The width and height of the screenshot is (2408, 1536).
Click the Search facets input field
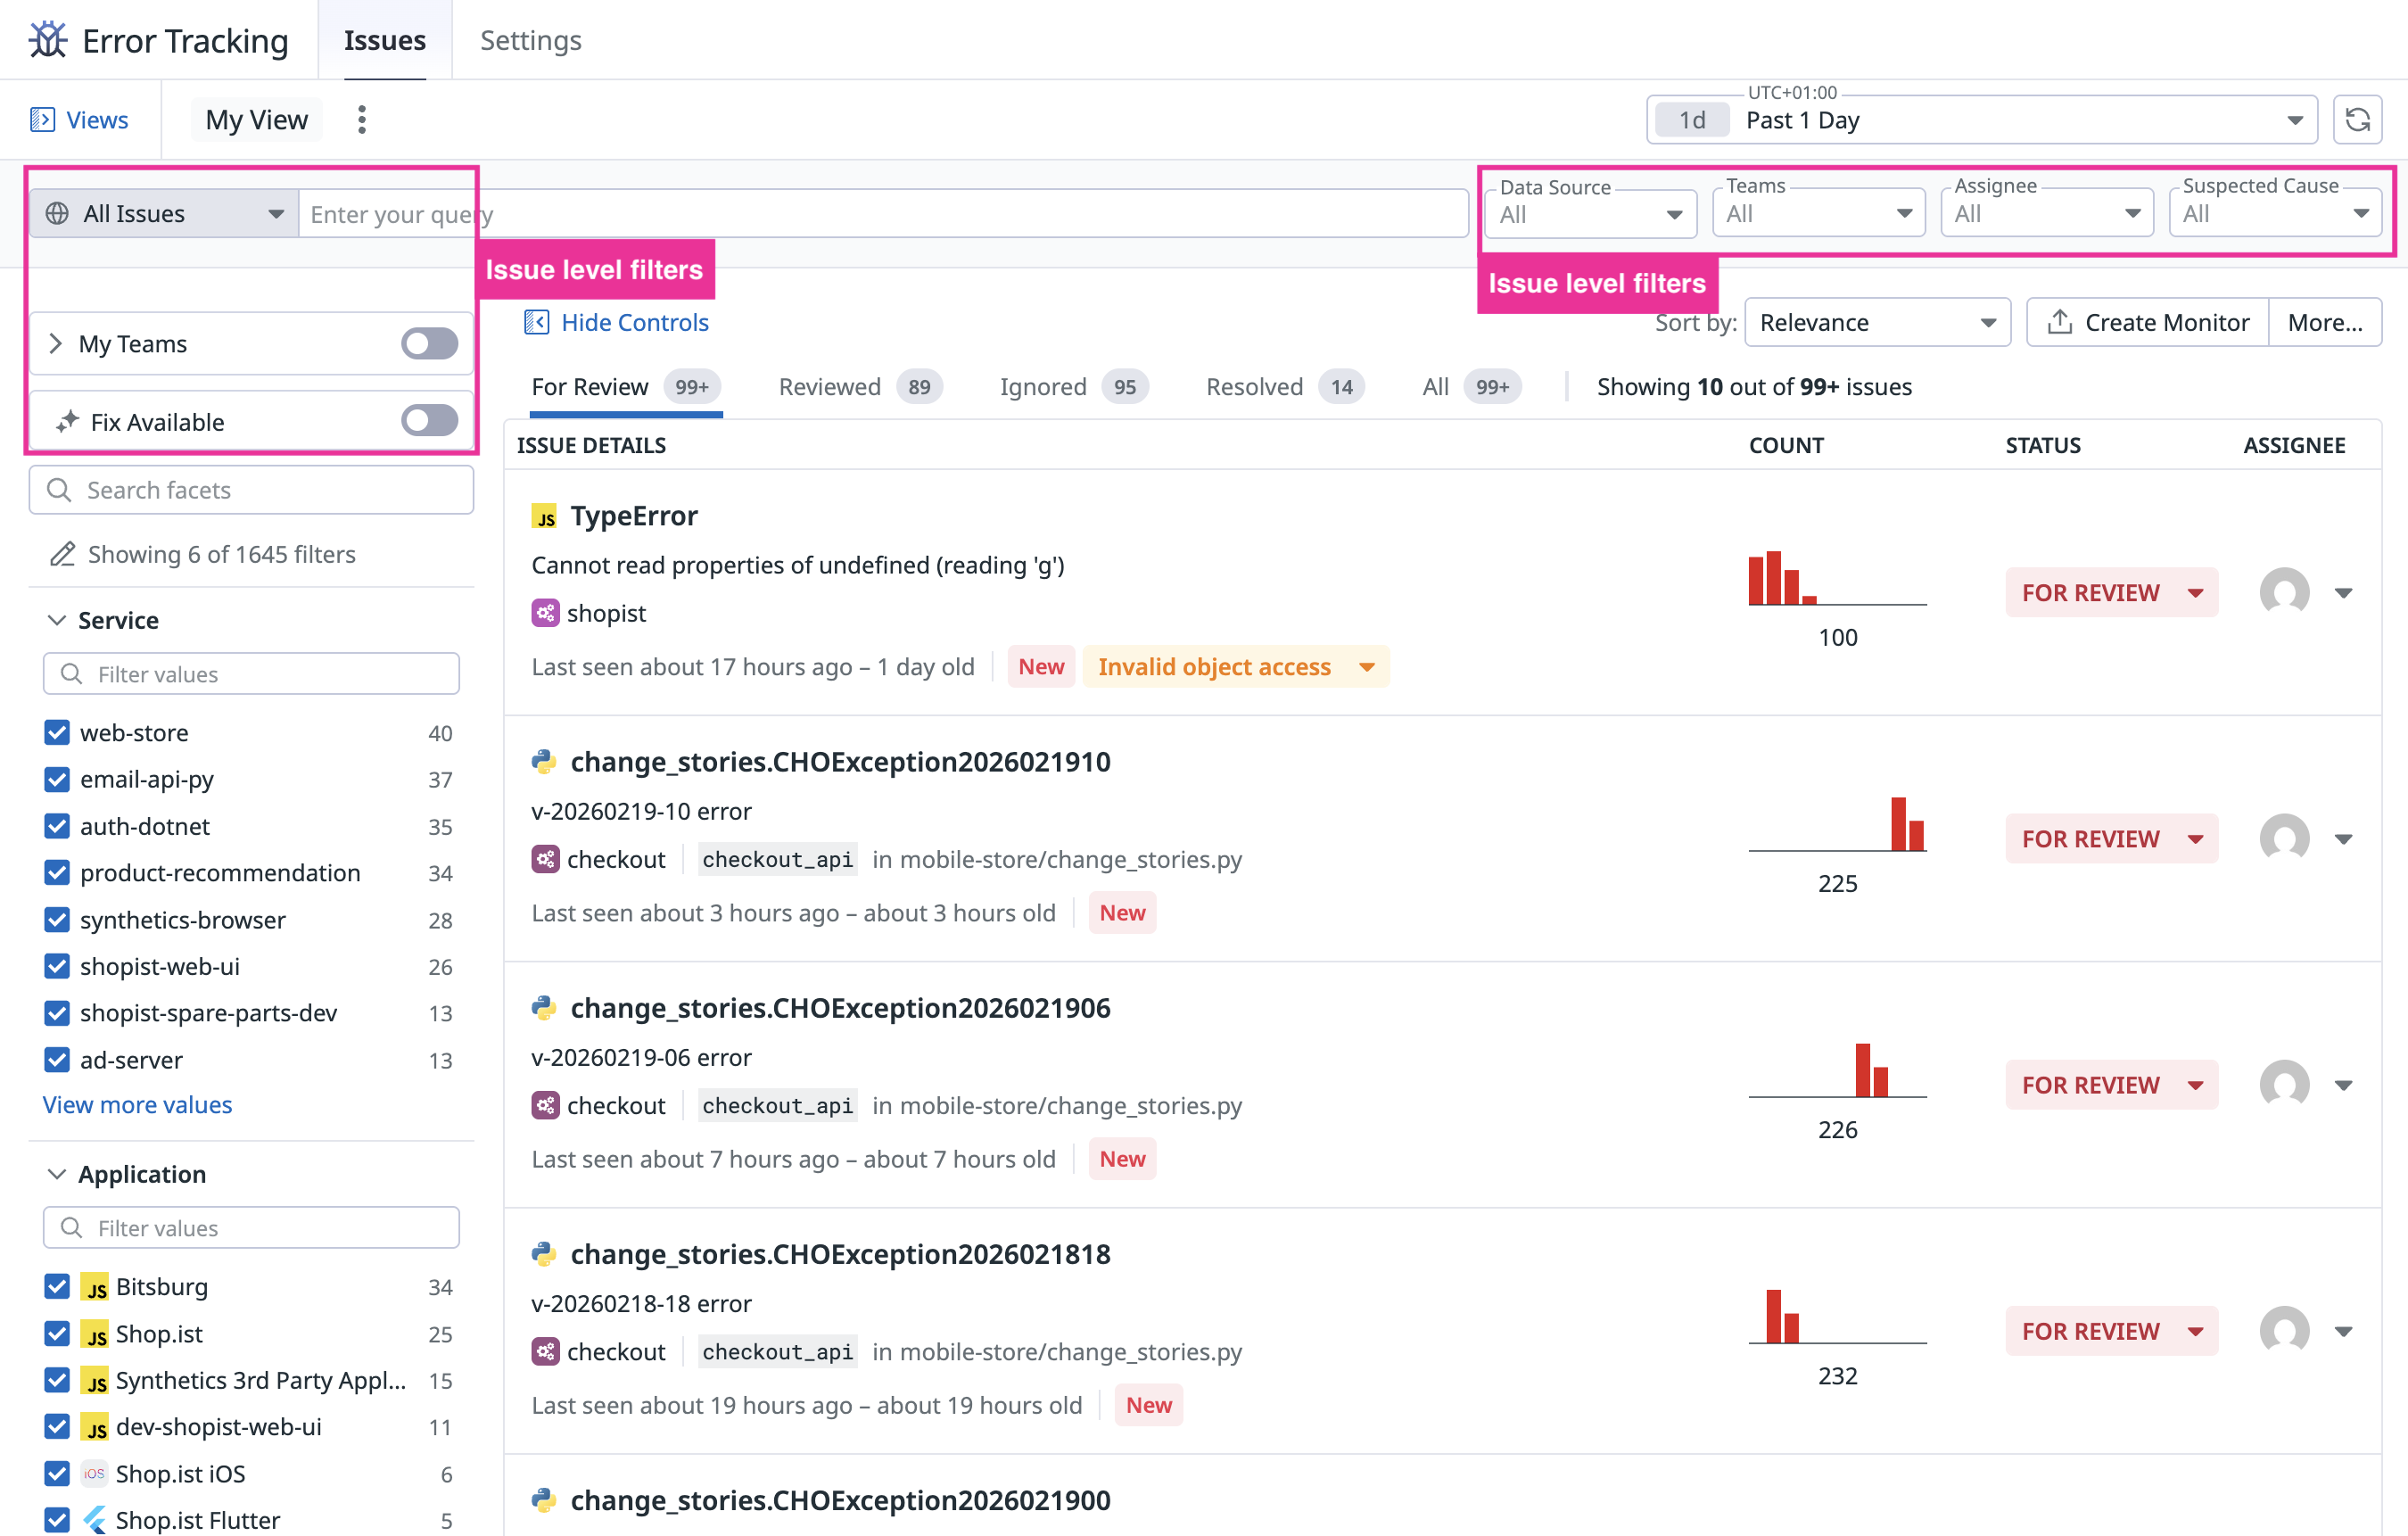(x=251, y=490)
